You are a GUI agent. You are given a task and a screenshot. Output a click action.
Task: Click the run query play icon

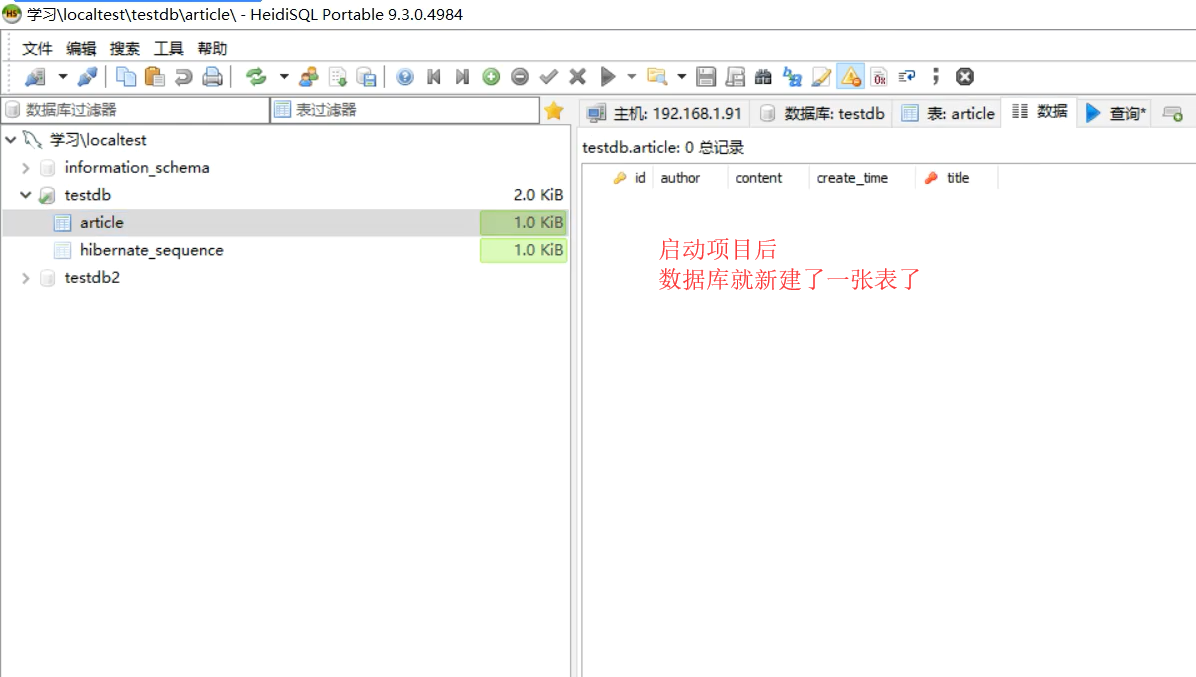click(x=608, y=77)
